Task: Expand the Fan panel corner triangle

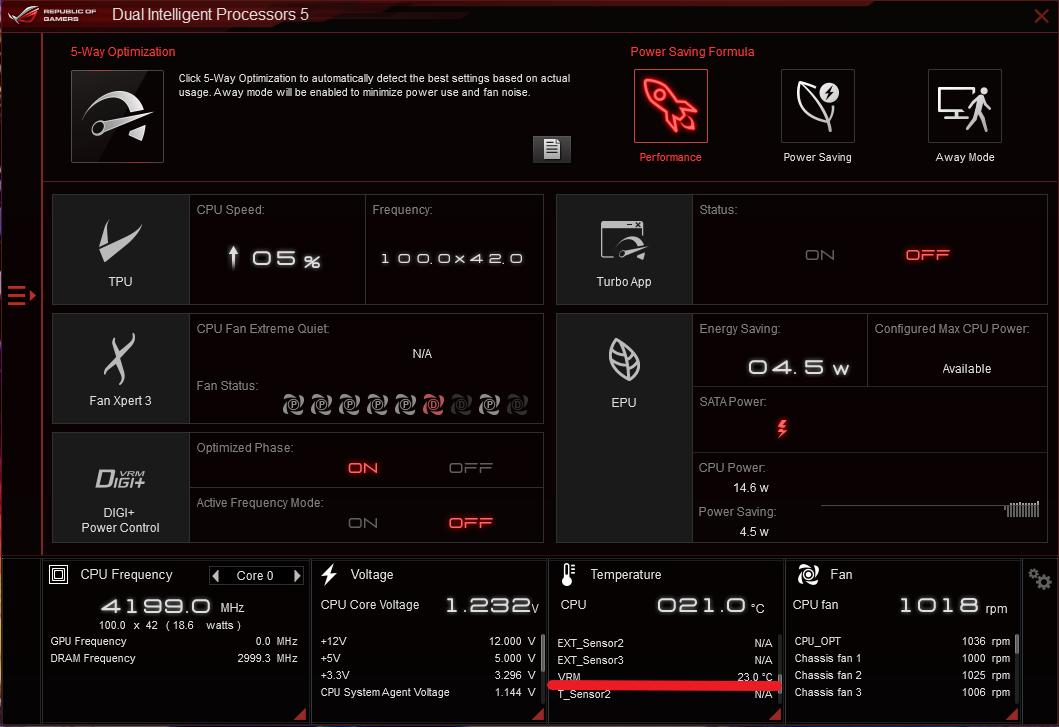Action: pos(1012,714)
